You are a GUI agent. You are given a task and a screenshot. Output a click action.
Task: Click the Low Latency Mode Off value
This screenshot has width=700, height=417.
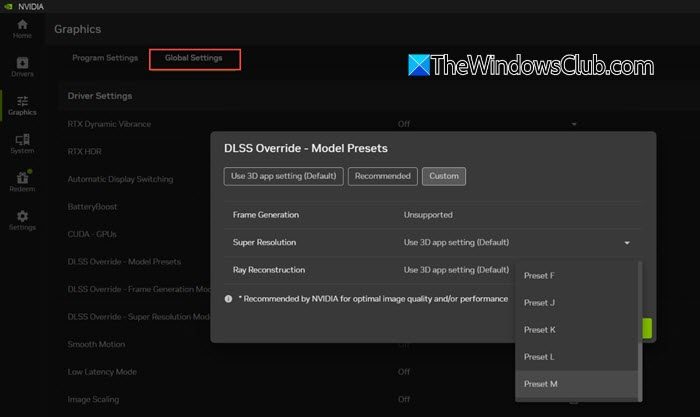click(x=404, y=372)
